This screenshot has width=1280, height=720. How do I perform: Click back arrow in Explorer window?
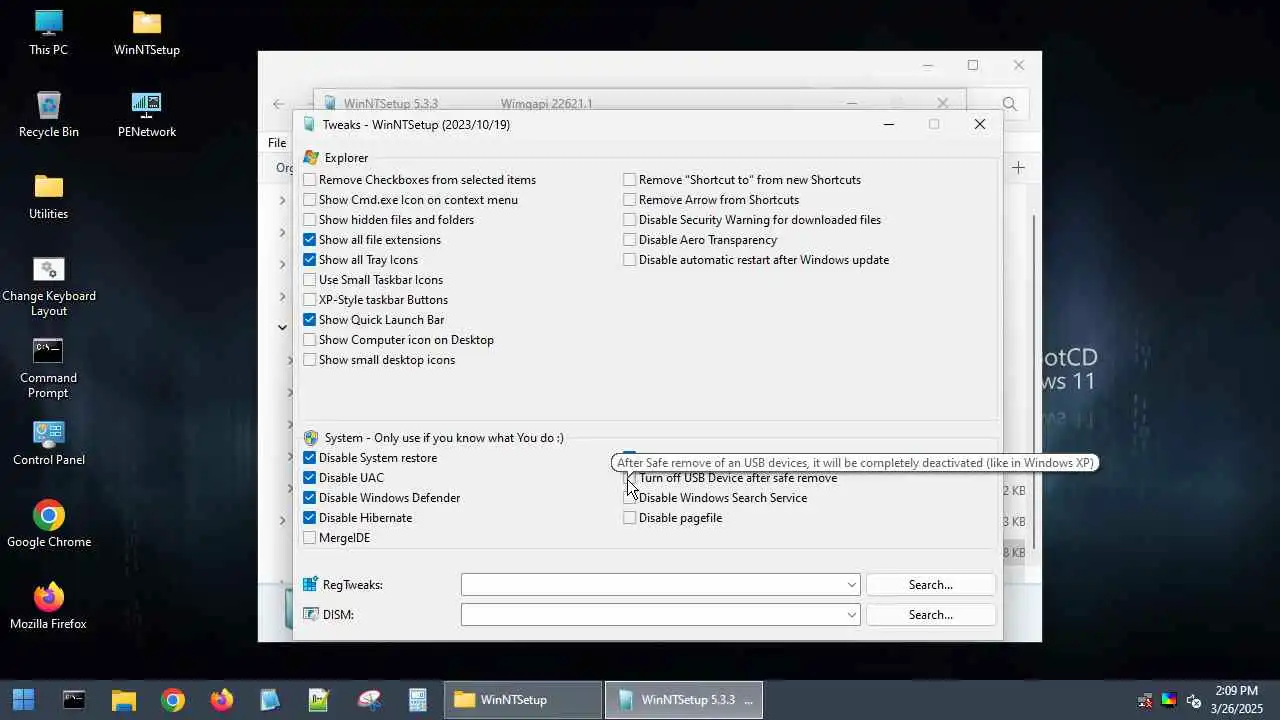pyautogui.click(x=279, y=104)
